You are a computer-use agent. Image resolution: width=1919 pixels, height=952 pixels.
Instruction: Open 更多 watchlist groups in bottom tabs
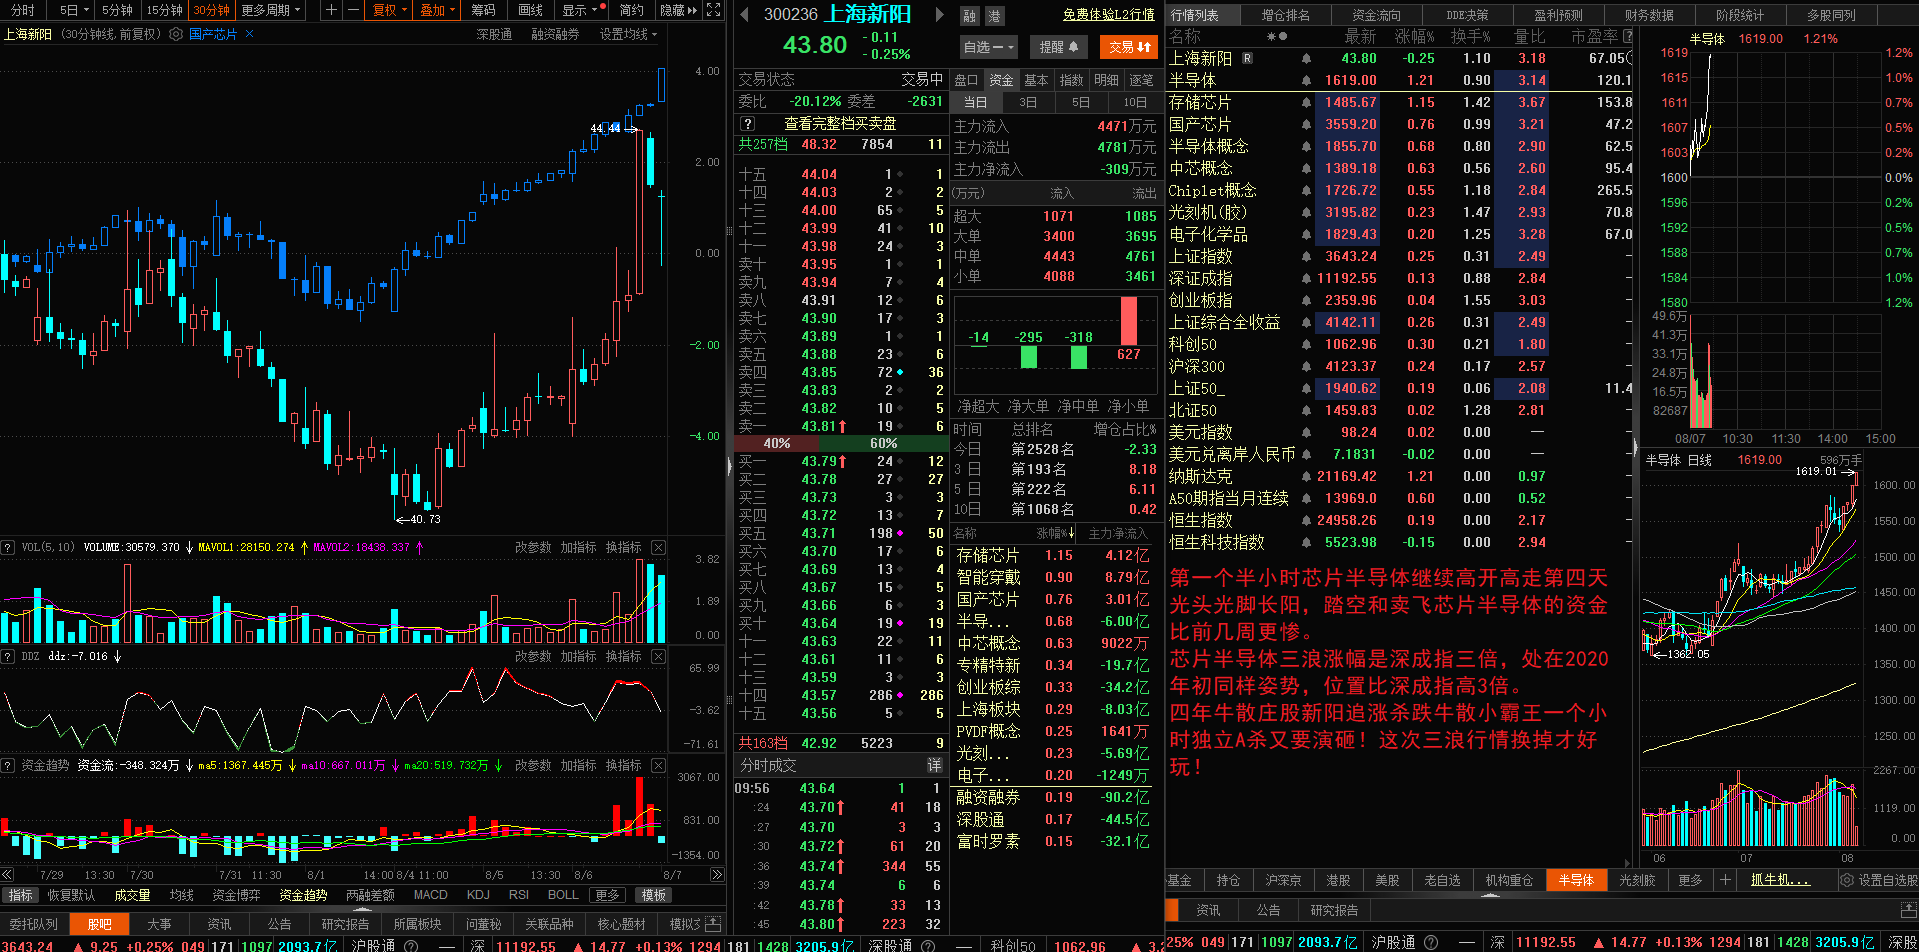click(x=1690, y=880)
